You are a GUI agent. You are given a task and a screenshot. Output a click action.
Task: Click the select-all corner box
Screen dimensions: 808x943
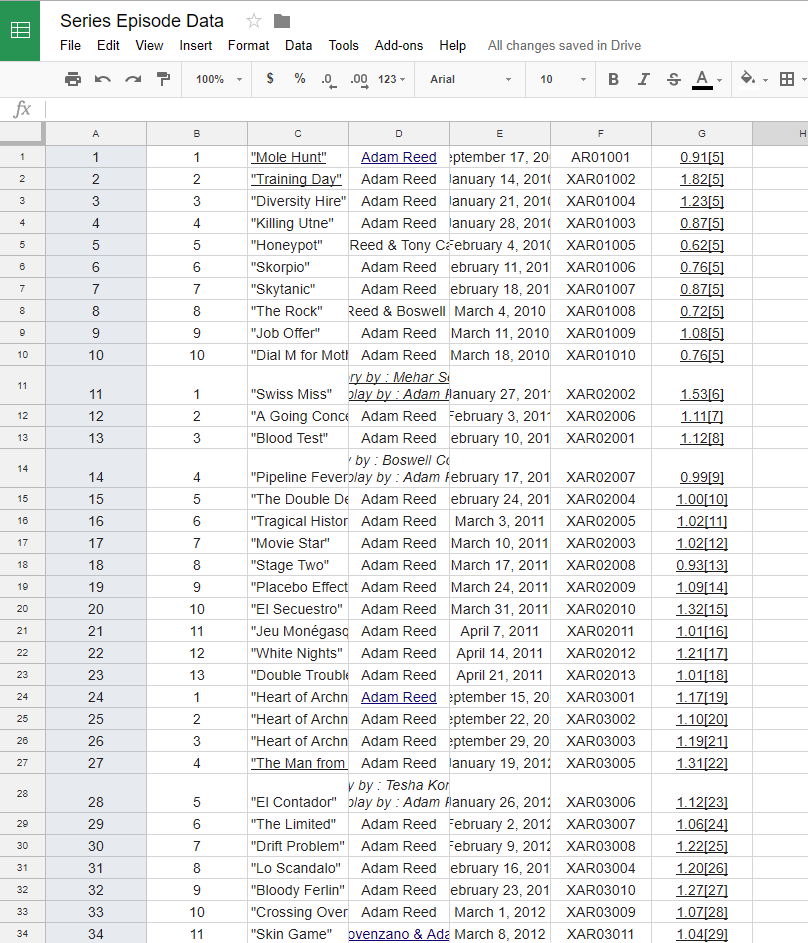click(22, 133)
